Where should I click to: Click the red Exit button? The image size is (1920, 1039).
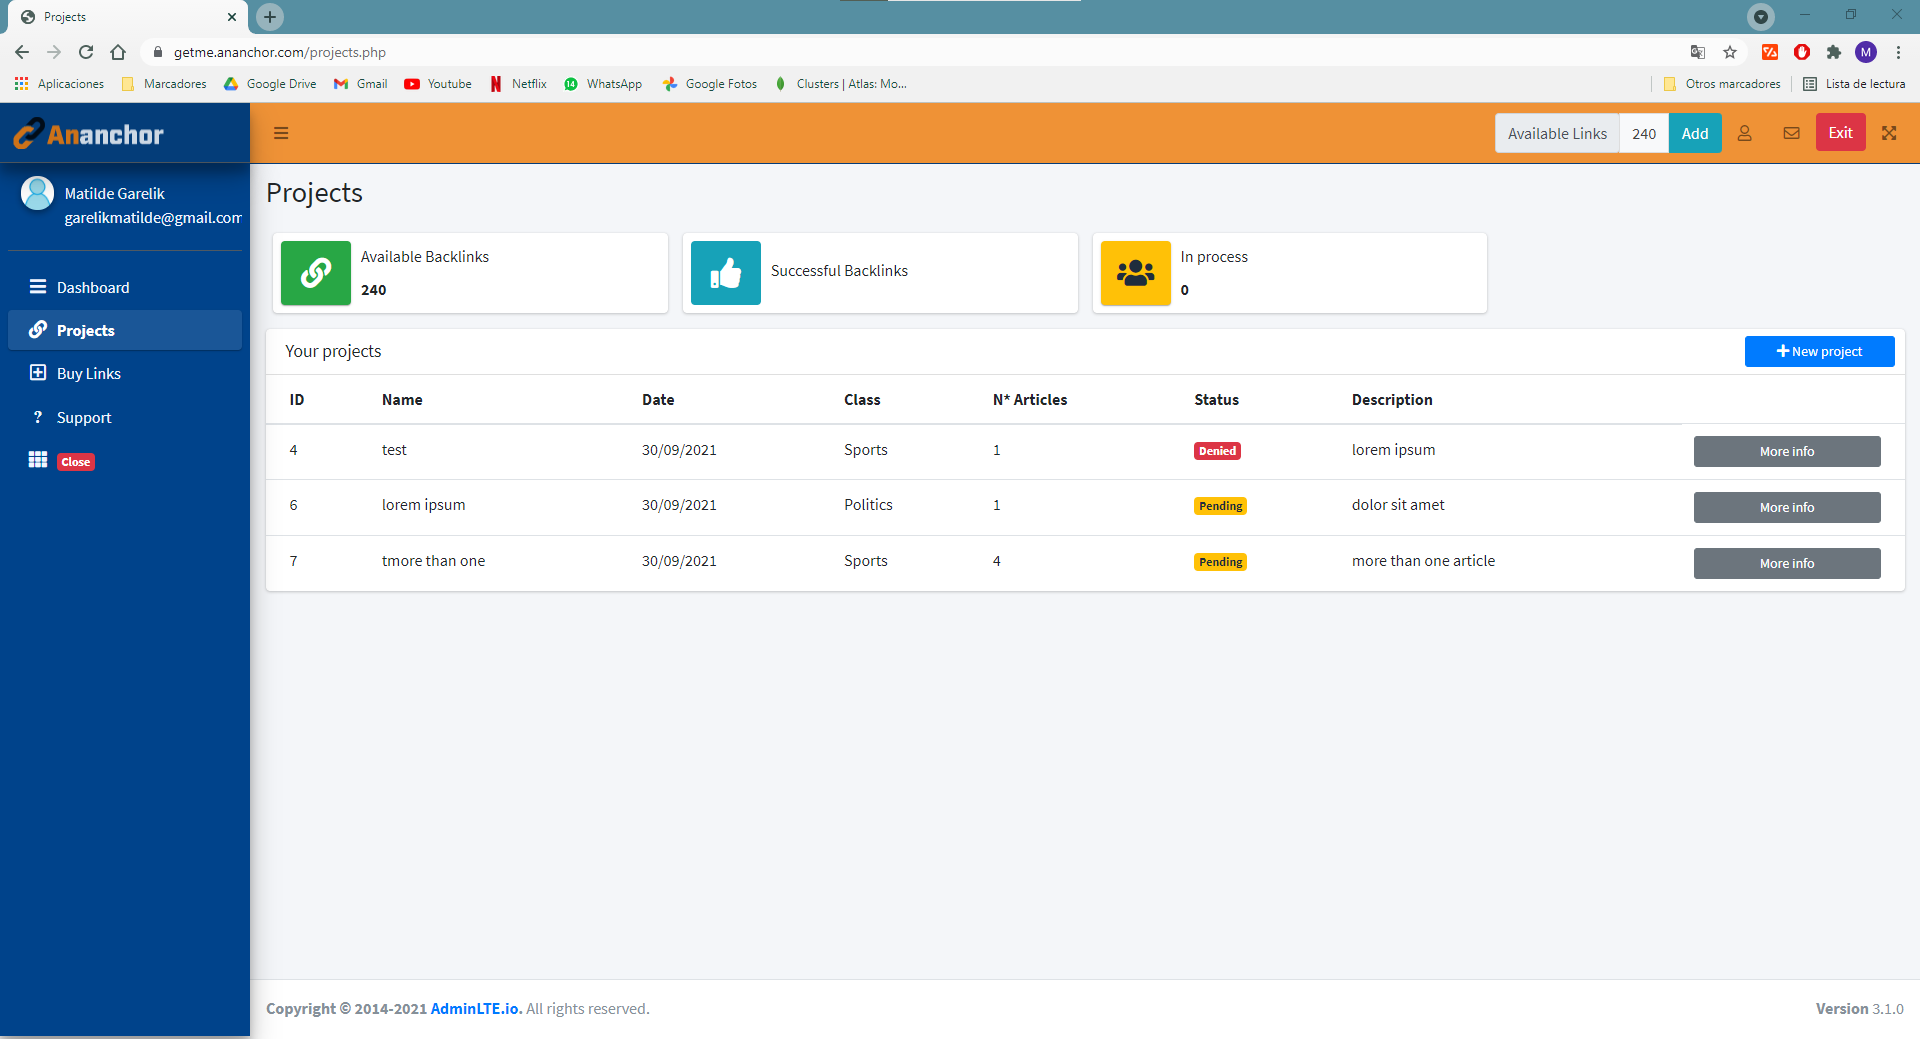point(1841,133)
